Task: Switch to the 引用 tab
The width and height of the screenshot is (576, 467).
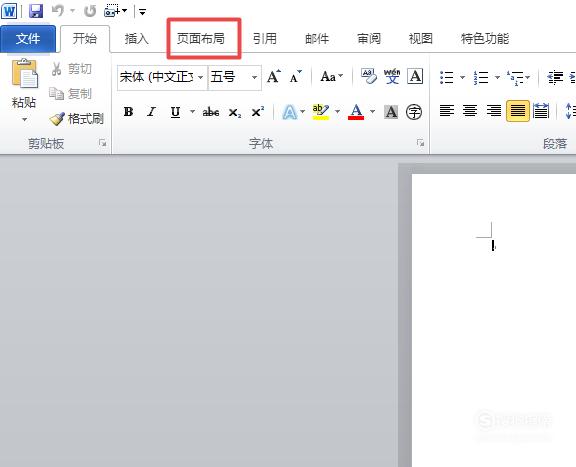Action: point(264,39)
